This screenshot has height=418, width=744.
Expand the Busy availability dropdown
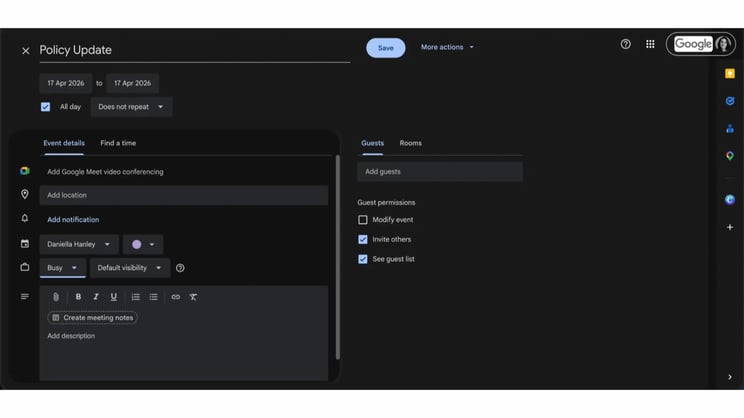[62, 268]
